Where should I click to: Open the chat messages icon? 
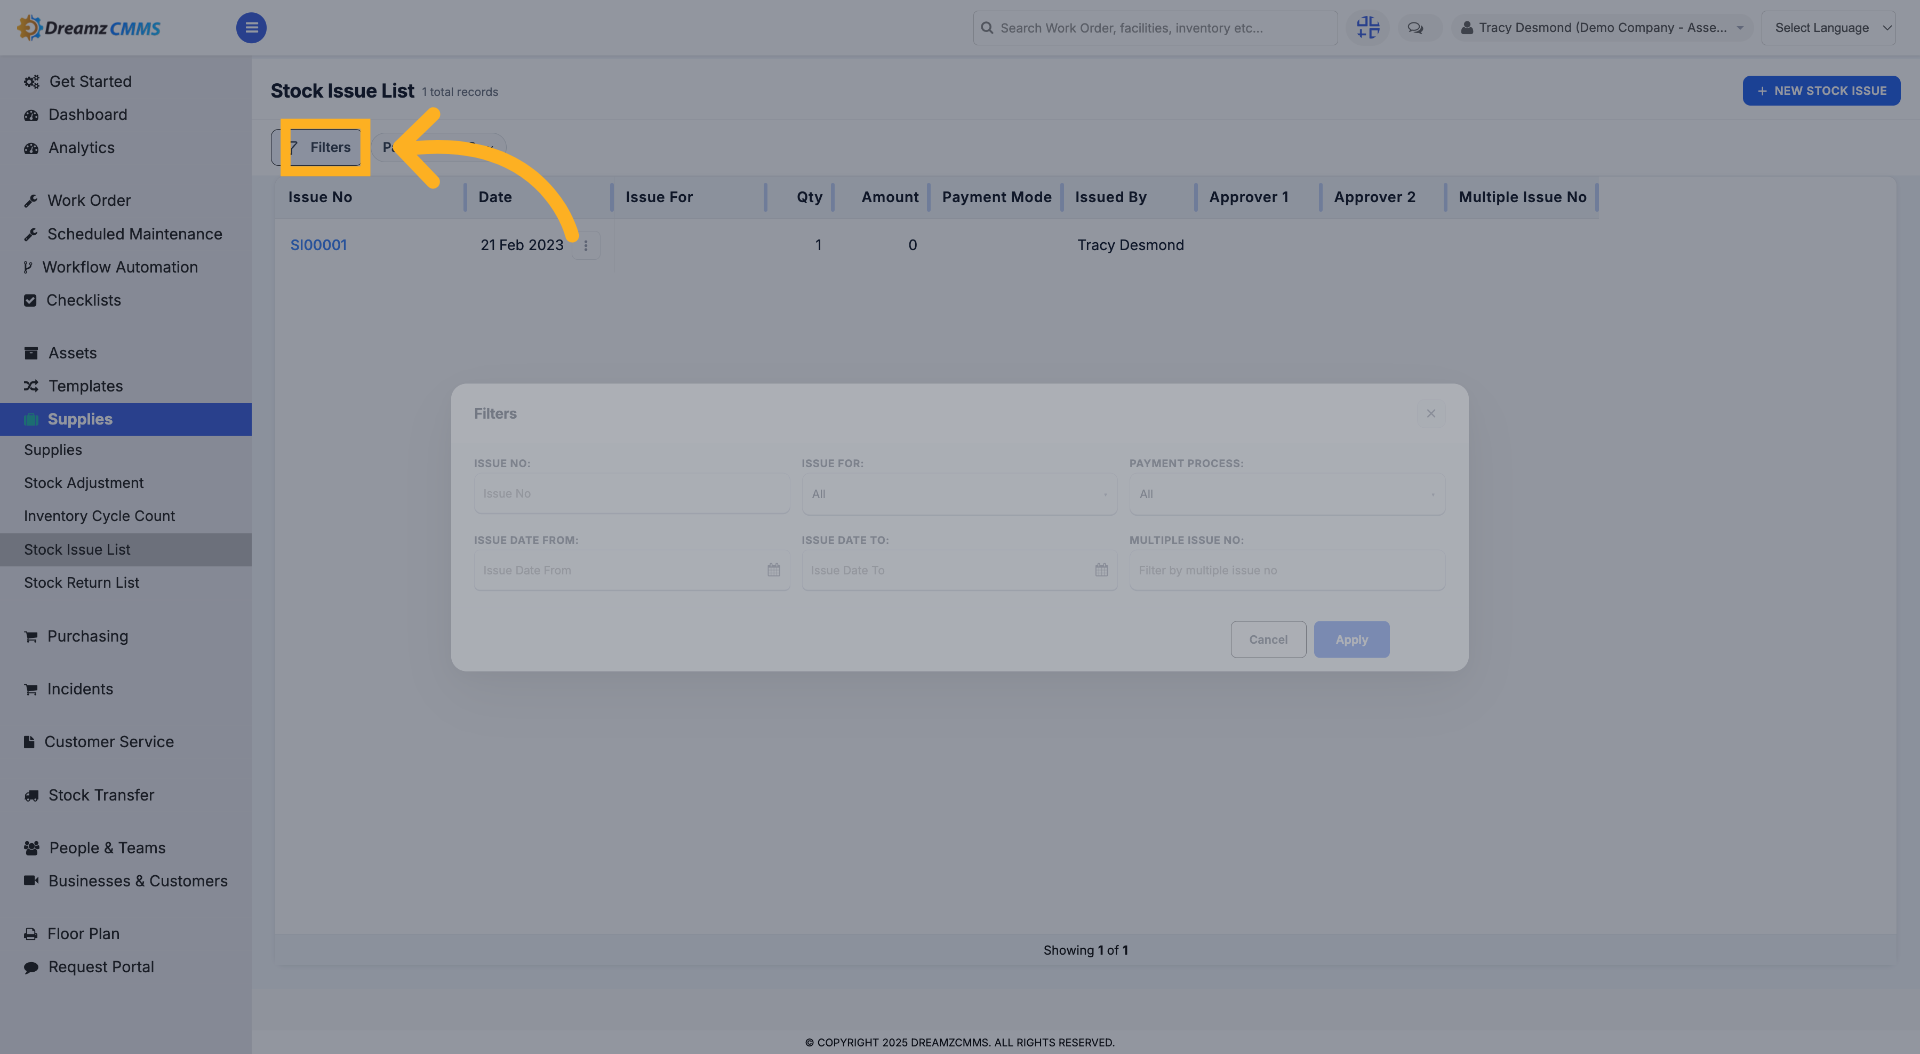[x=1415, y=28]
